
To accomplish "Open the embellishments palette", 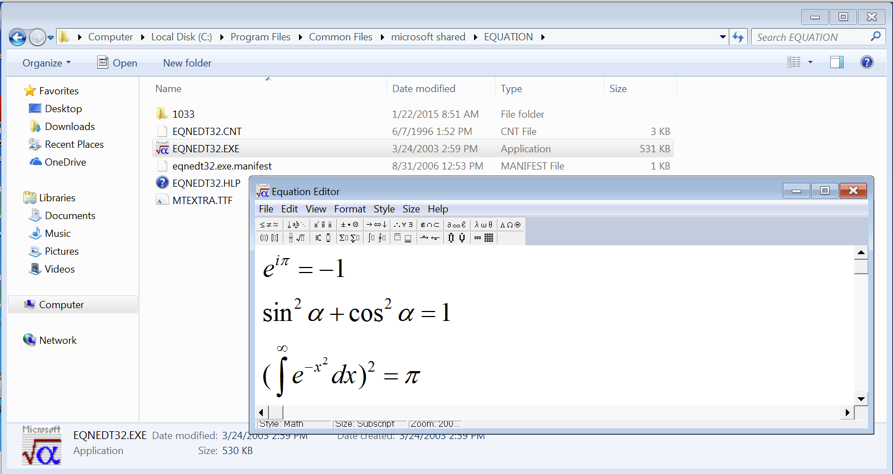I will (323, 224).
